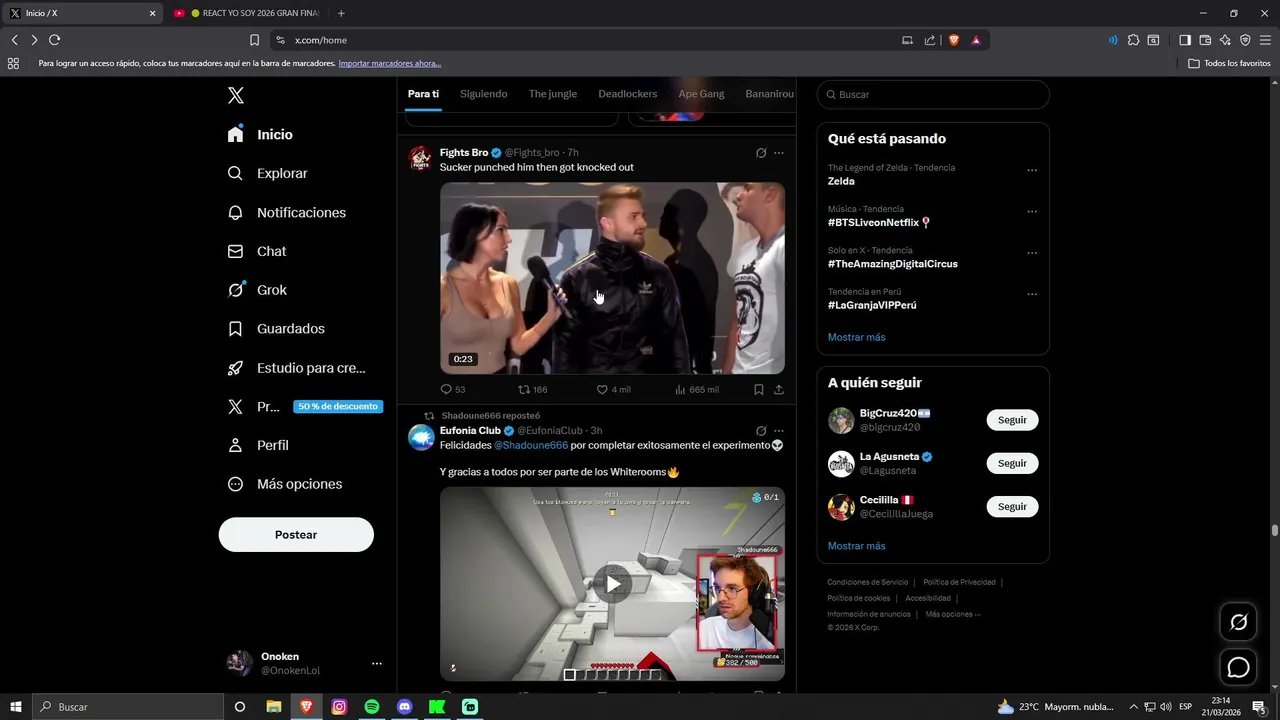Open floating chat messages button
The height and width of the screenshot is (720, 1280).
(x=1238, y=667)
